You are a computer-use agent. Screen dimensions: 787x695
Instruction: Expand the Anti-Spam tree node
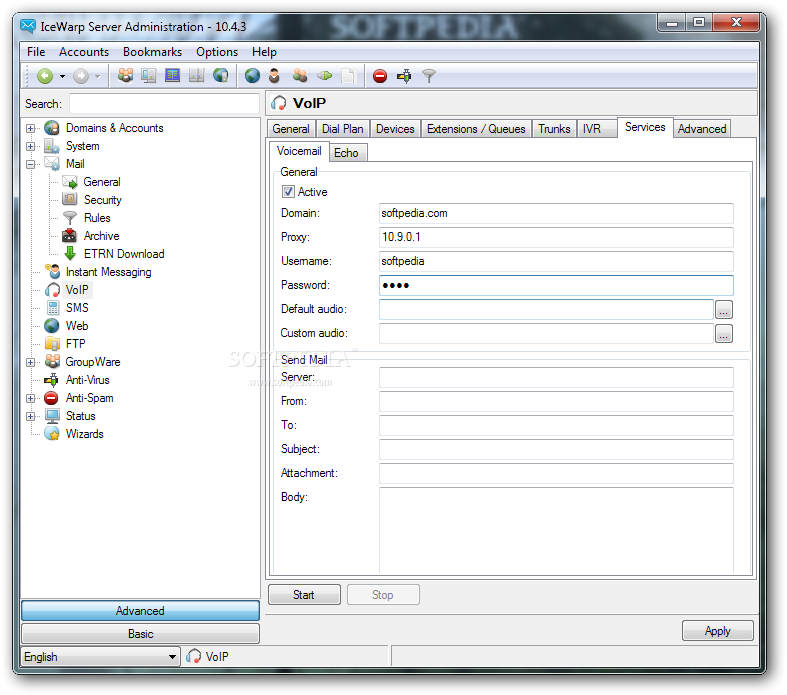pyautogui.click(x=31, y=398)
